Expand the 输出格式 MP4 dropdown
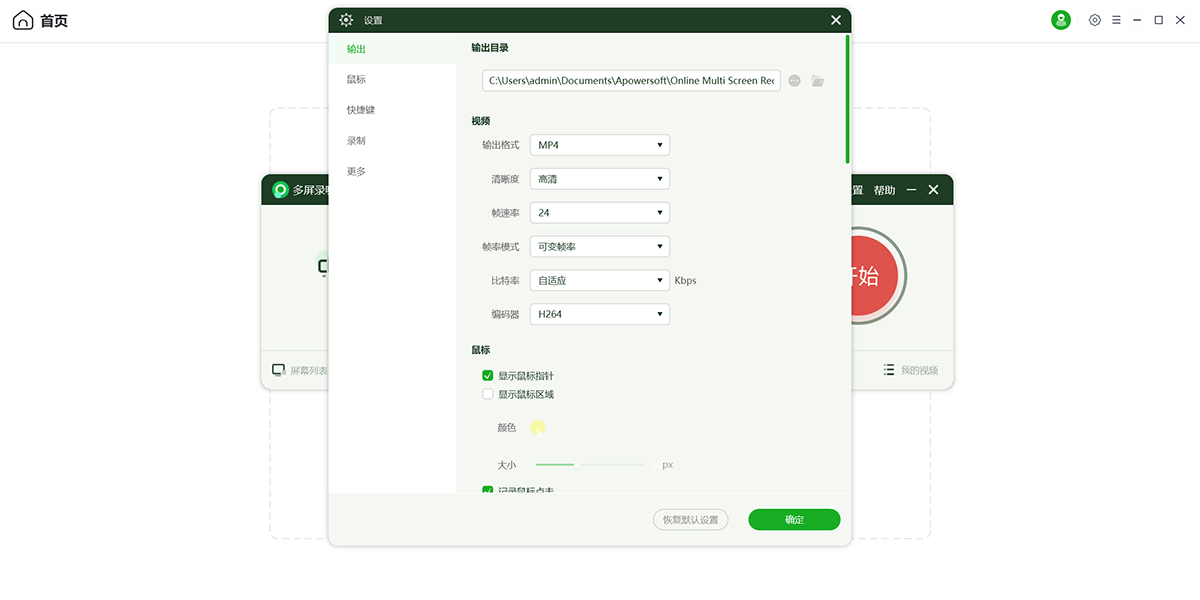1200x600 pixels. point(599,145)
